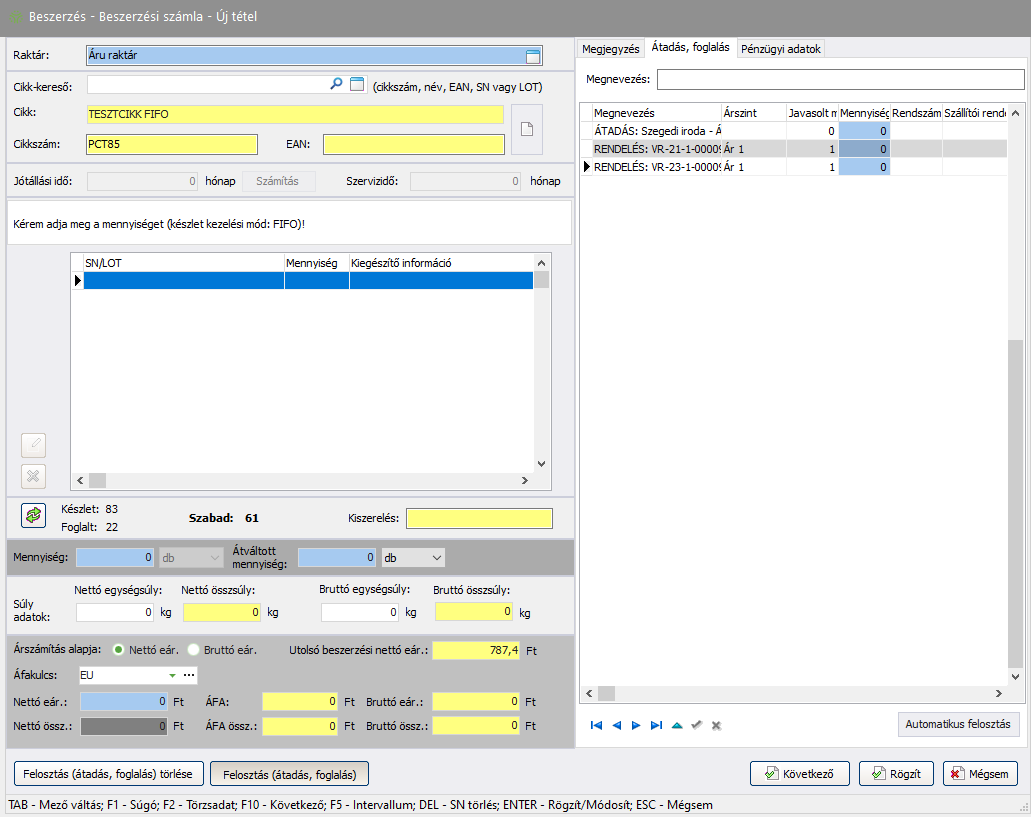Click the green refresh stock icon
This screenshot has height=817, width=1031.
(x=34, y=515)
